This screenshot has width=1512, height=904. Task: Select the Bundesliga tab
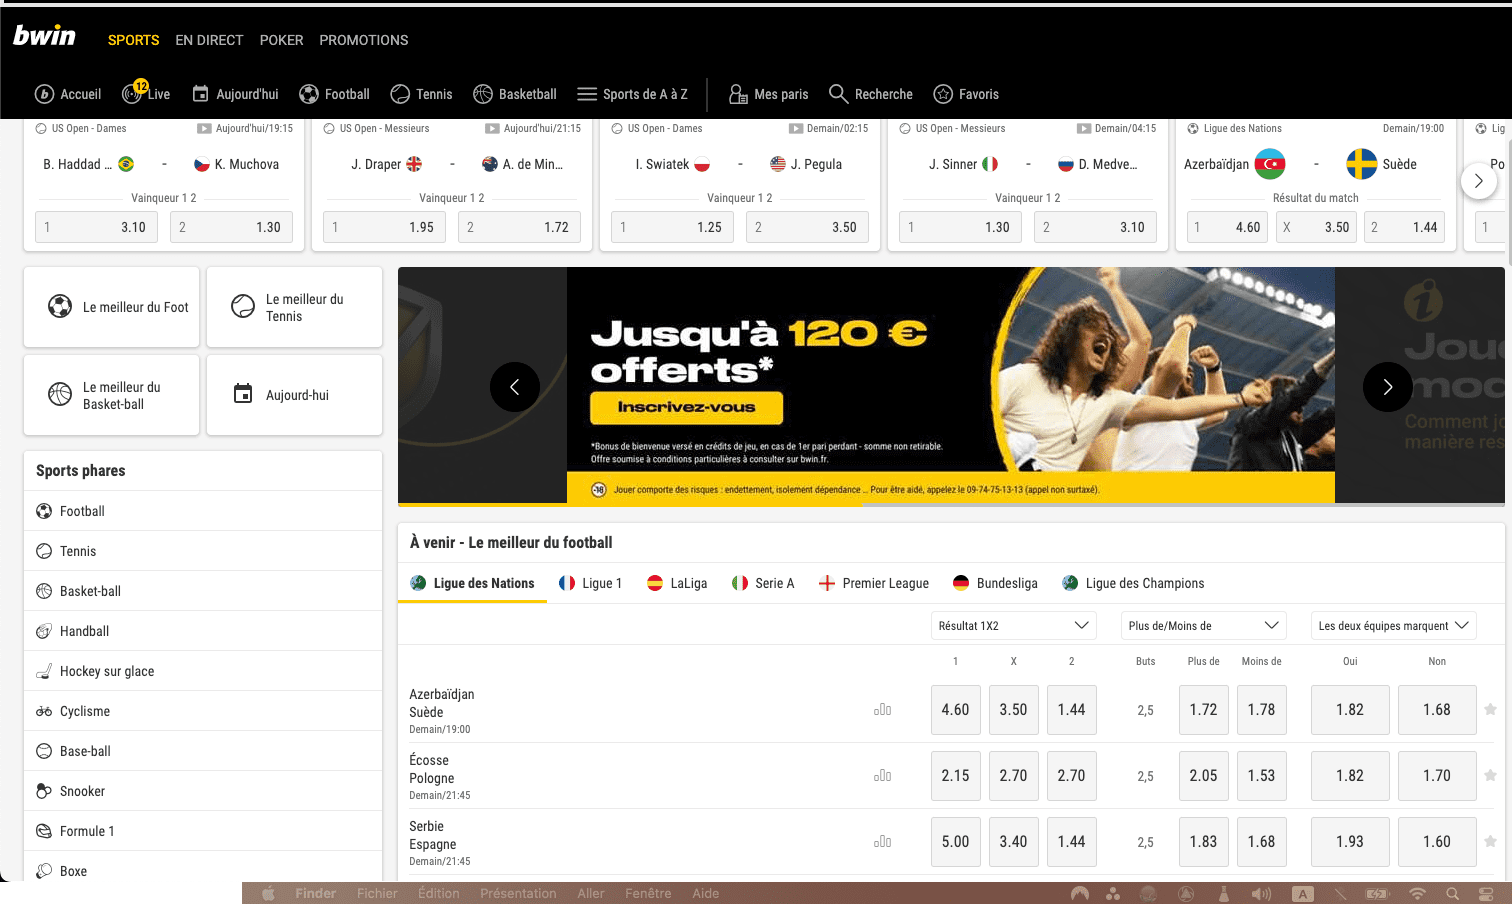point(995,583)
